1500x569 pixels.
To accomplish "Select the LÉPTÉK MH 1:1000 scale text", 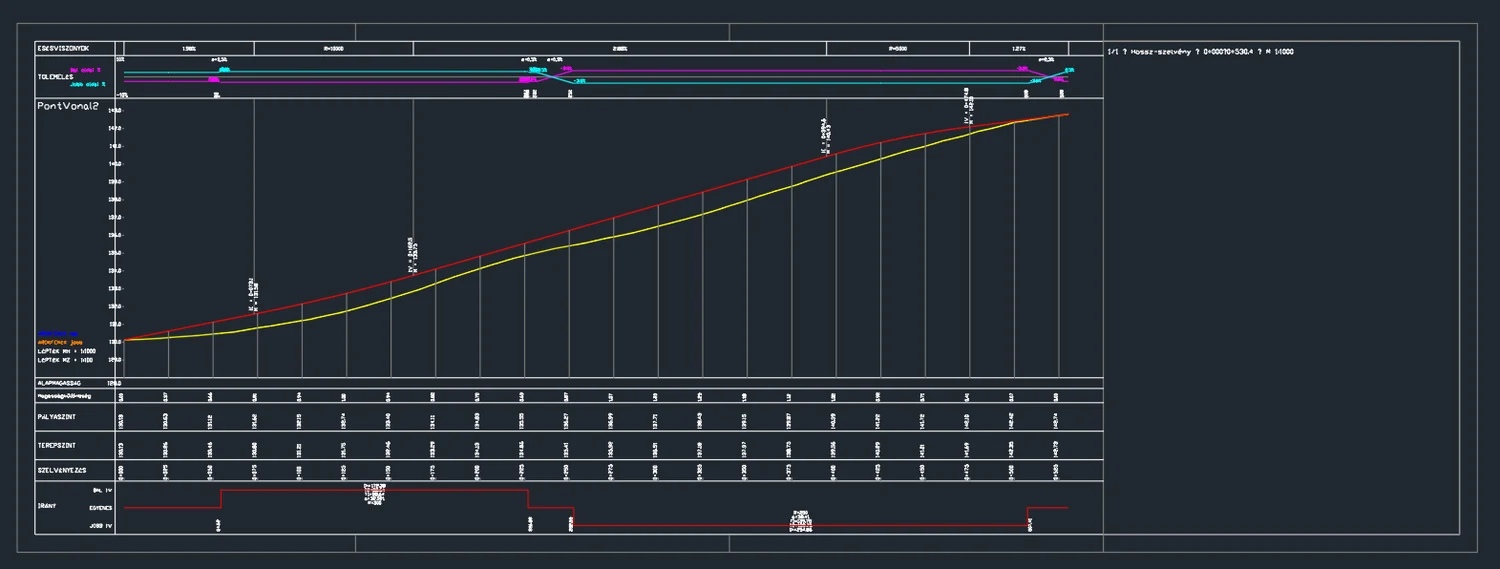I will pos(66,351).
